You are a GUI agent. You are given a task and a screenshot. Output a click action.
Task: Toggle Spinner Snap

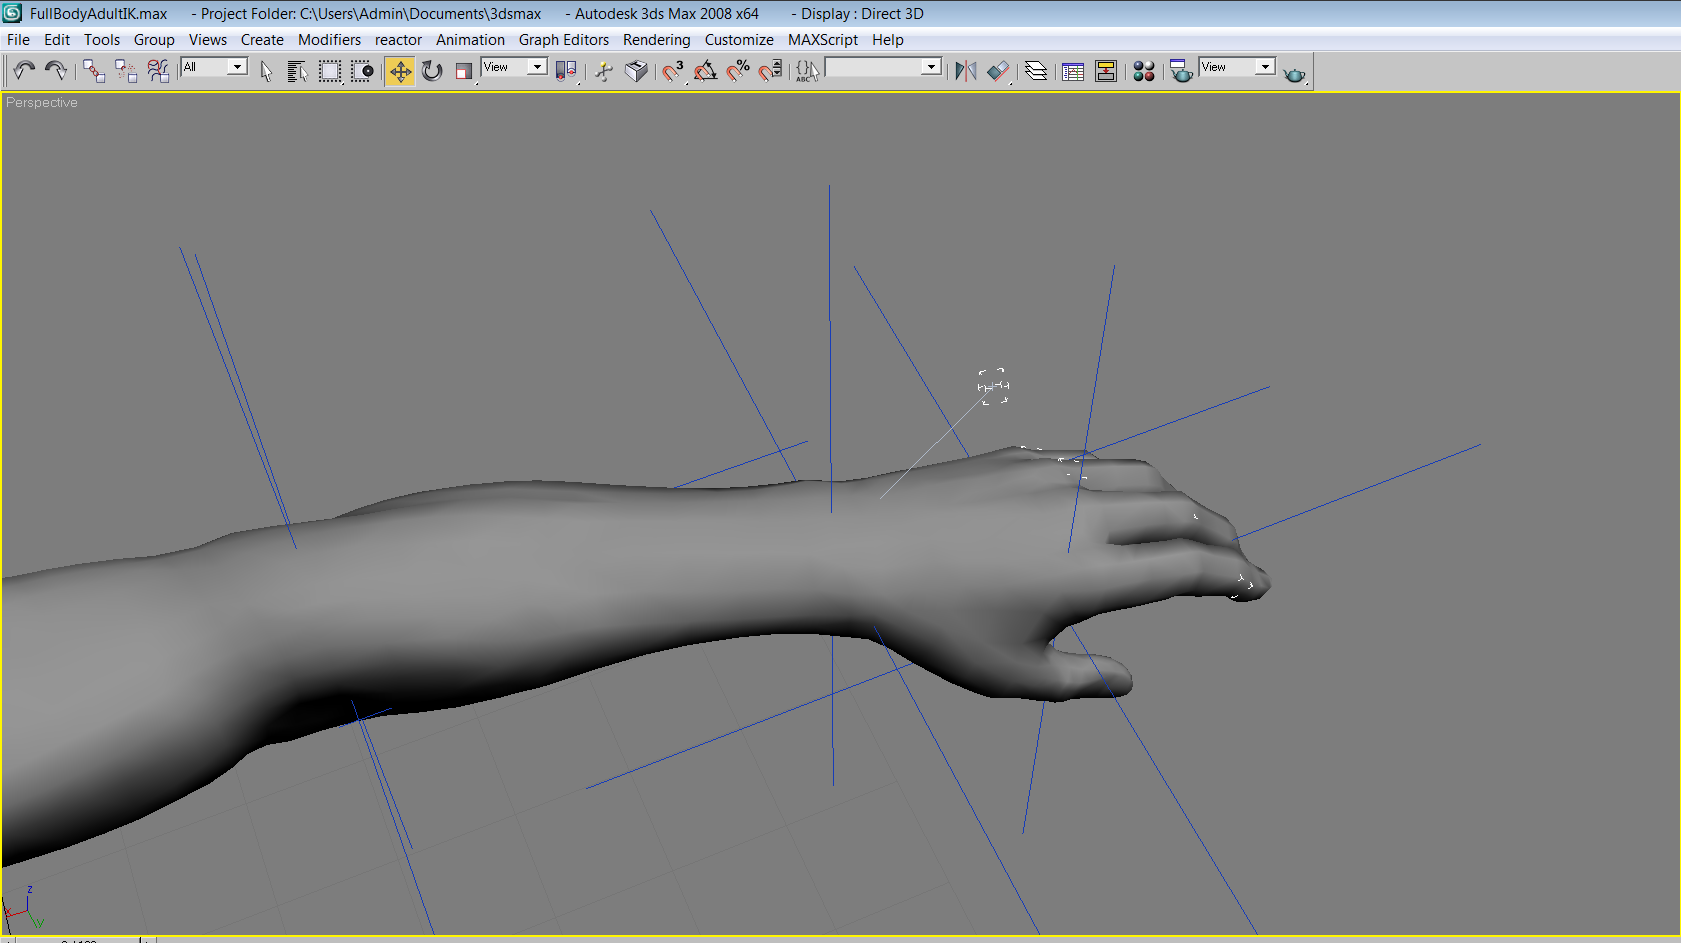coord(770,70)
